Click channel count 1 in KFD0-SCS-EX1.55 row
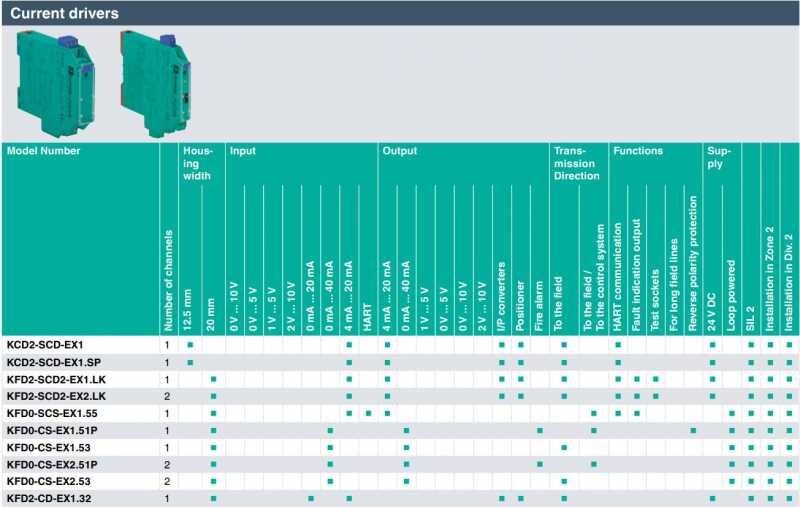The width and height of the screenshot is (800, 507). [x=167, y=413]
